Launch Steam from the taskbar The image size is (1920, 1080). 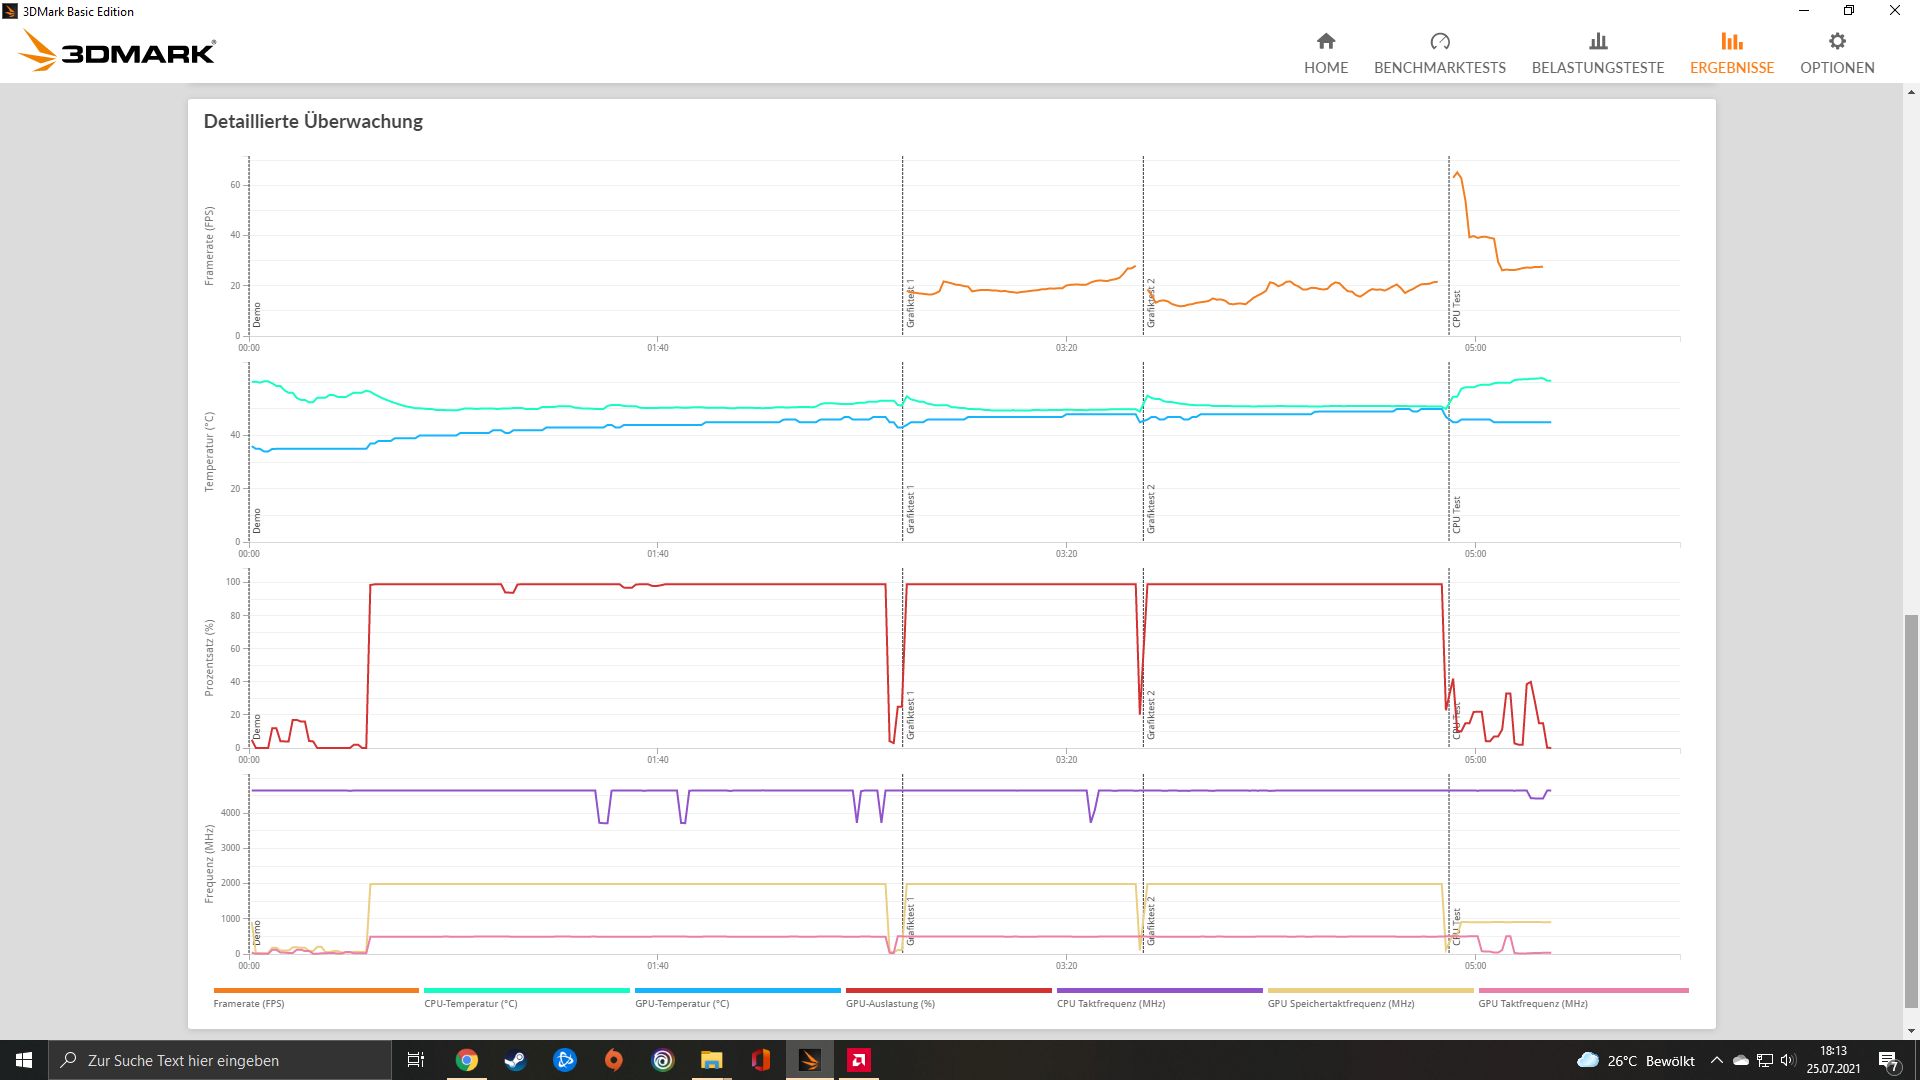(x=515, y=1060)
